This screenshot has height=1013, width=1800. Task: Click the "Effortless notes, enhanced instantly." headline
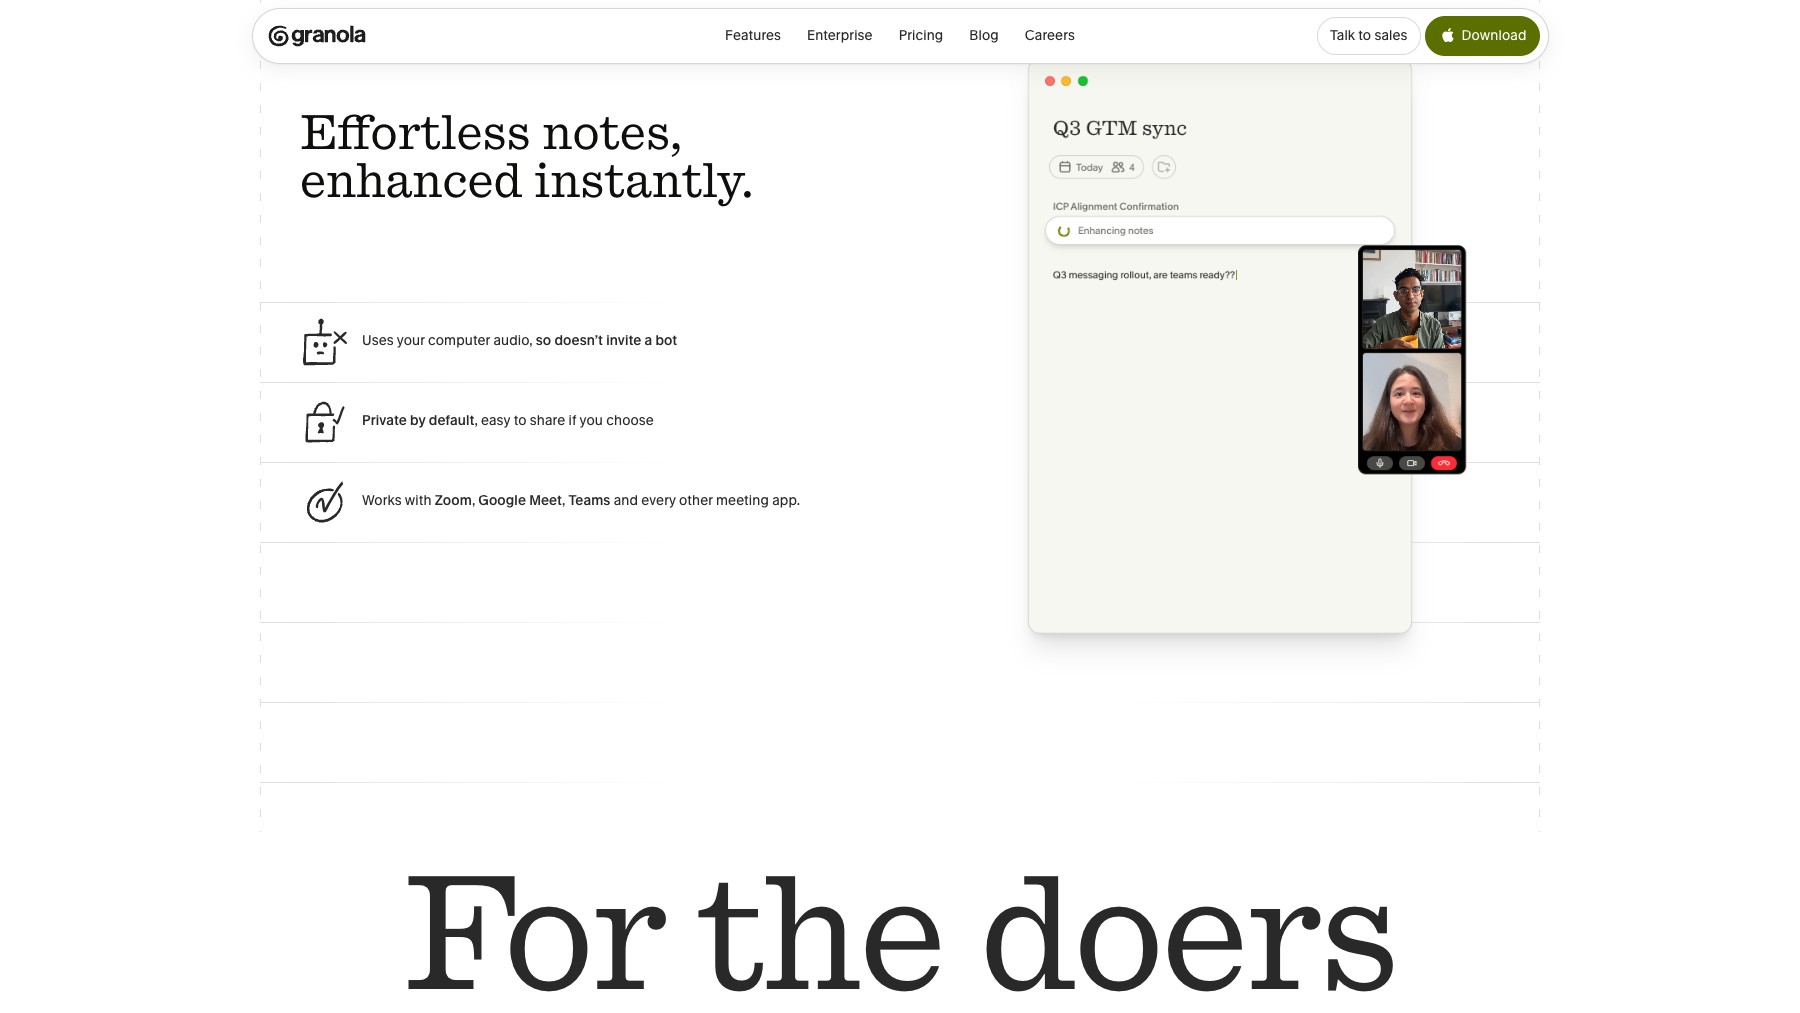pyautogui.click(x=526, y=157)
